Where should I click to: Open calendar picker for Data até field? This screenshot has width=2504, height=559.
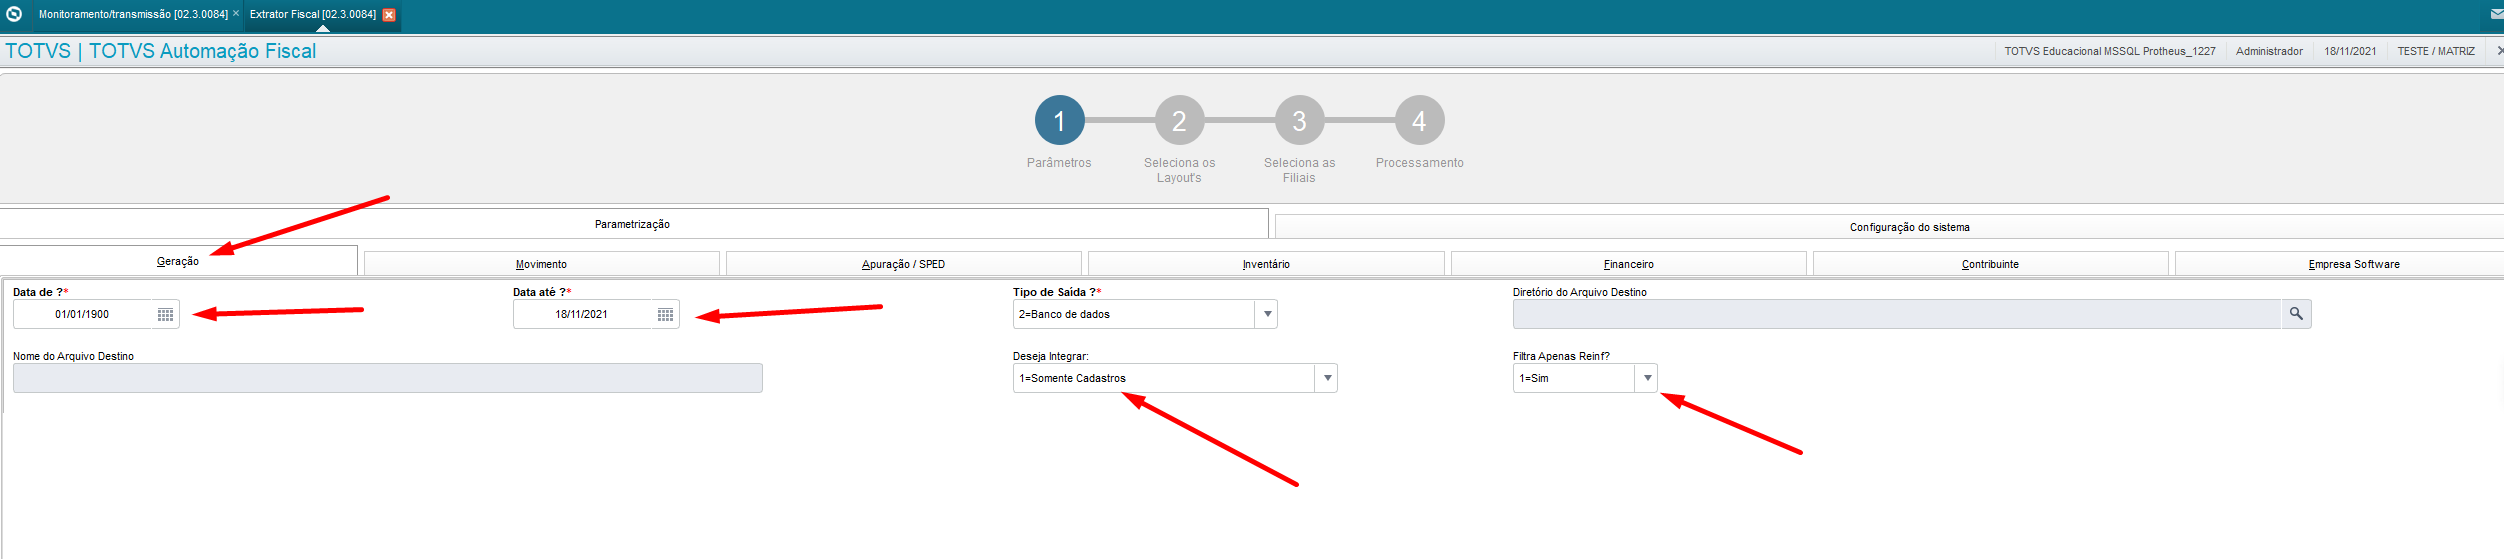point(666,314)
